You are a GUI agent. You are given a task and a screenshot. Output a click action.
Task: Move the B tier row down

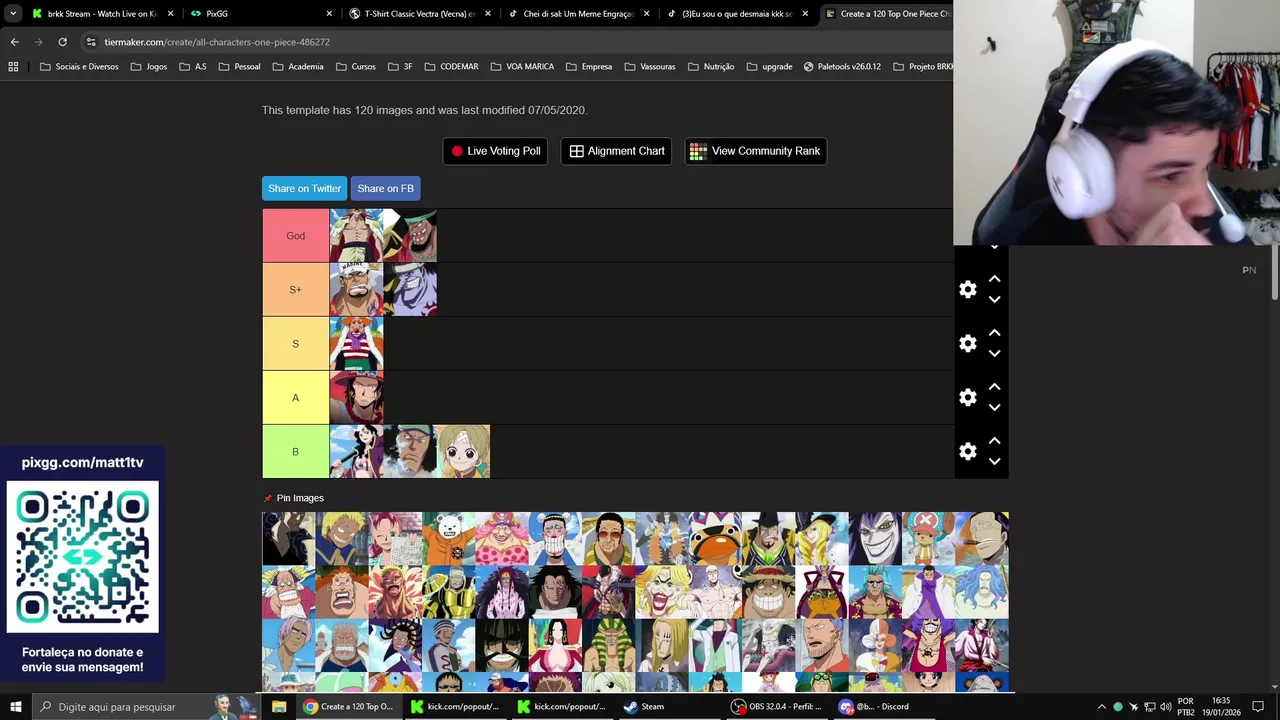(x=994, y=461)
